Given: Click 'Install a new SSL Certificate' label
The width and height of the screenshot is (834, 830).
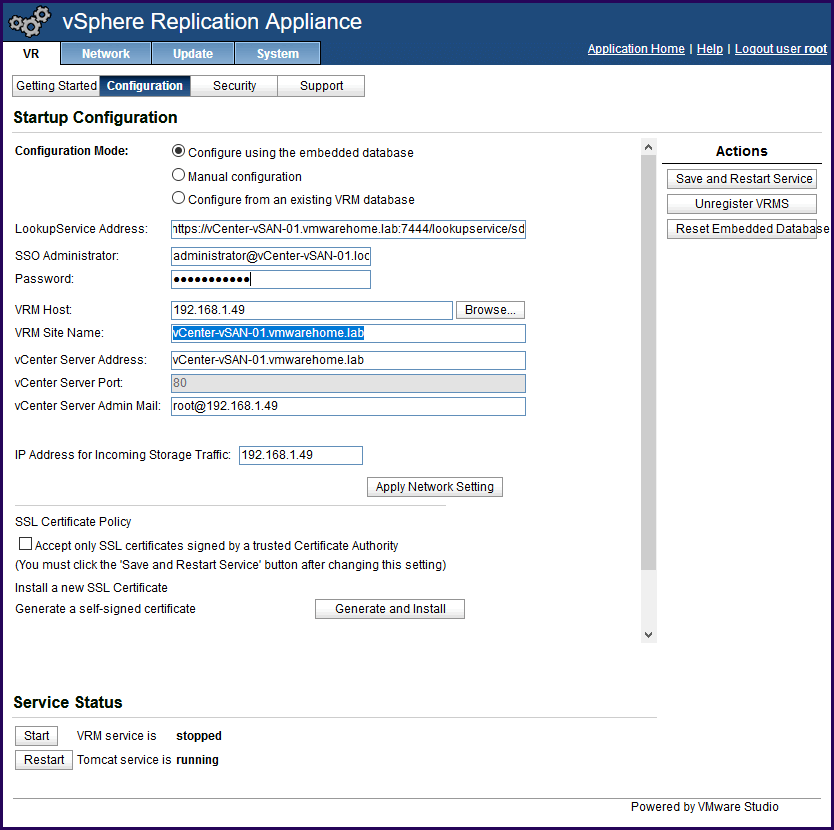Looking at the screenshot, I should (91, 587).
